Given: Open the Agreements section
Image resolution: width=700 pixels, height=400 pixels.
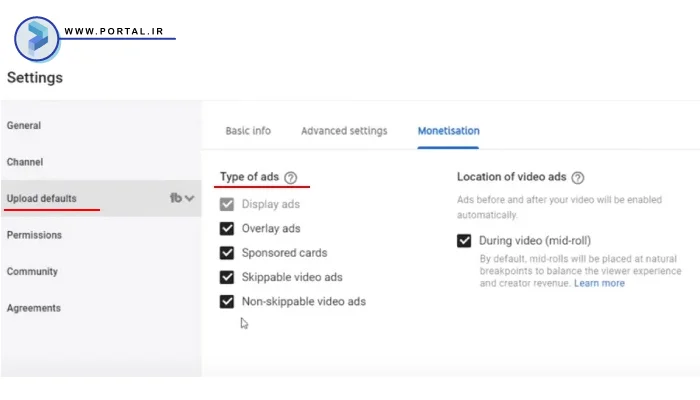Looking at the screenshot, I should 33,308.
